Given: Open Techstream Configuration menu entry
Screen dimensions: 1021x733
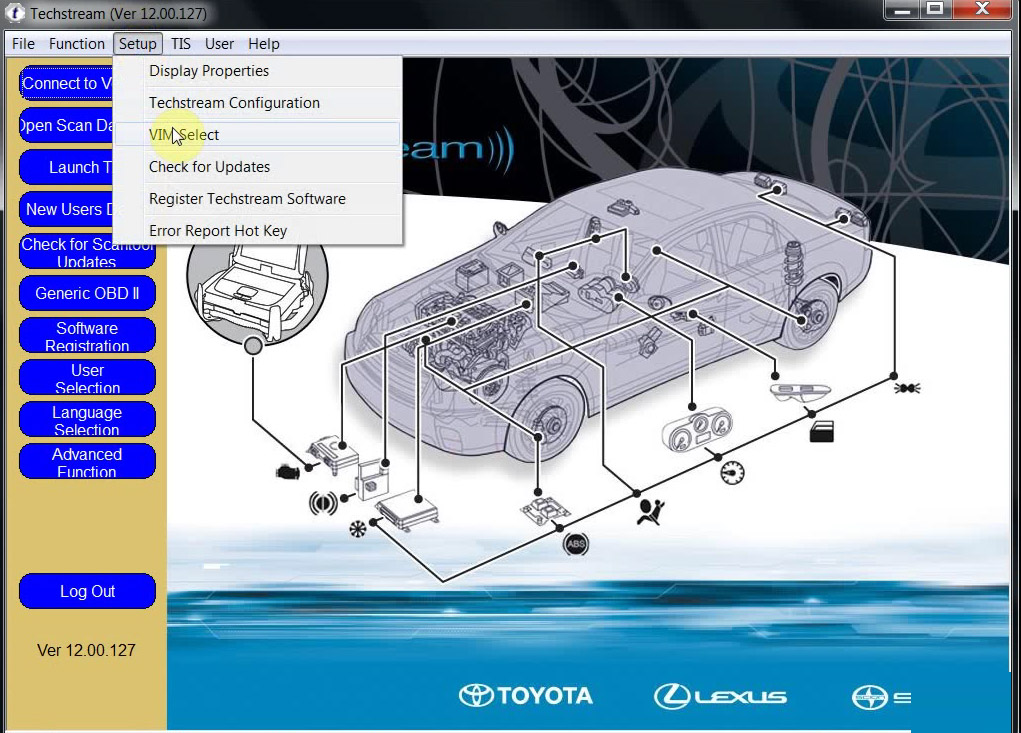Looking at the screenshot, I should pyautogui.click(x=234, y=103).
